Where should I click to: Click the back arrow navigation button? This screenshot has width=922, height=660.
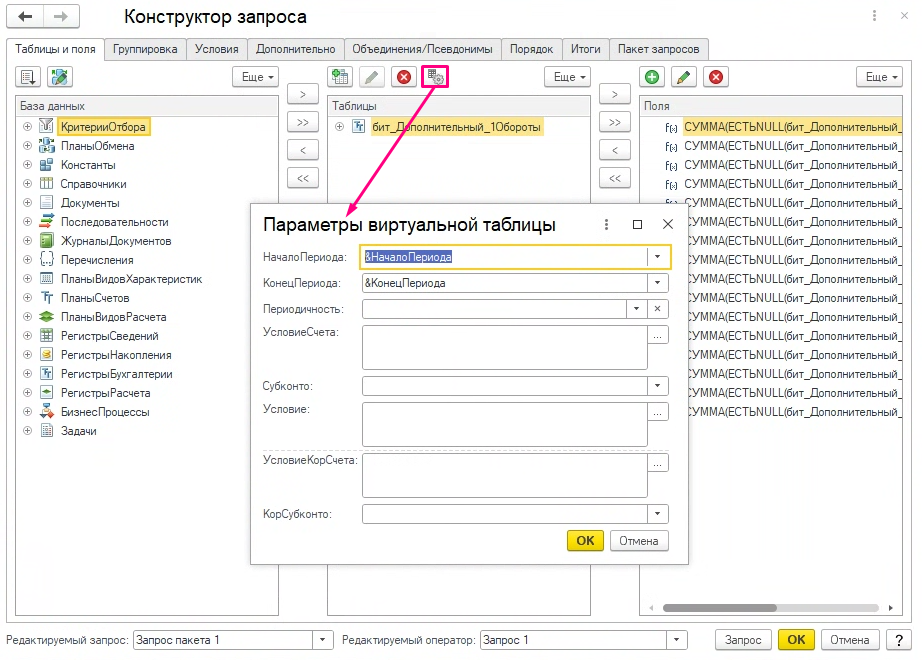(26, 17)
